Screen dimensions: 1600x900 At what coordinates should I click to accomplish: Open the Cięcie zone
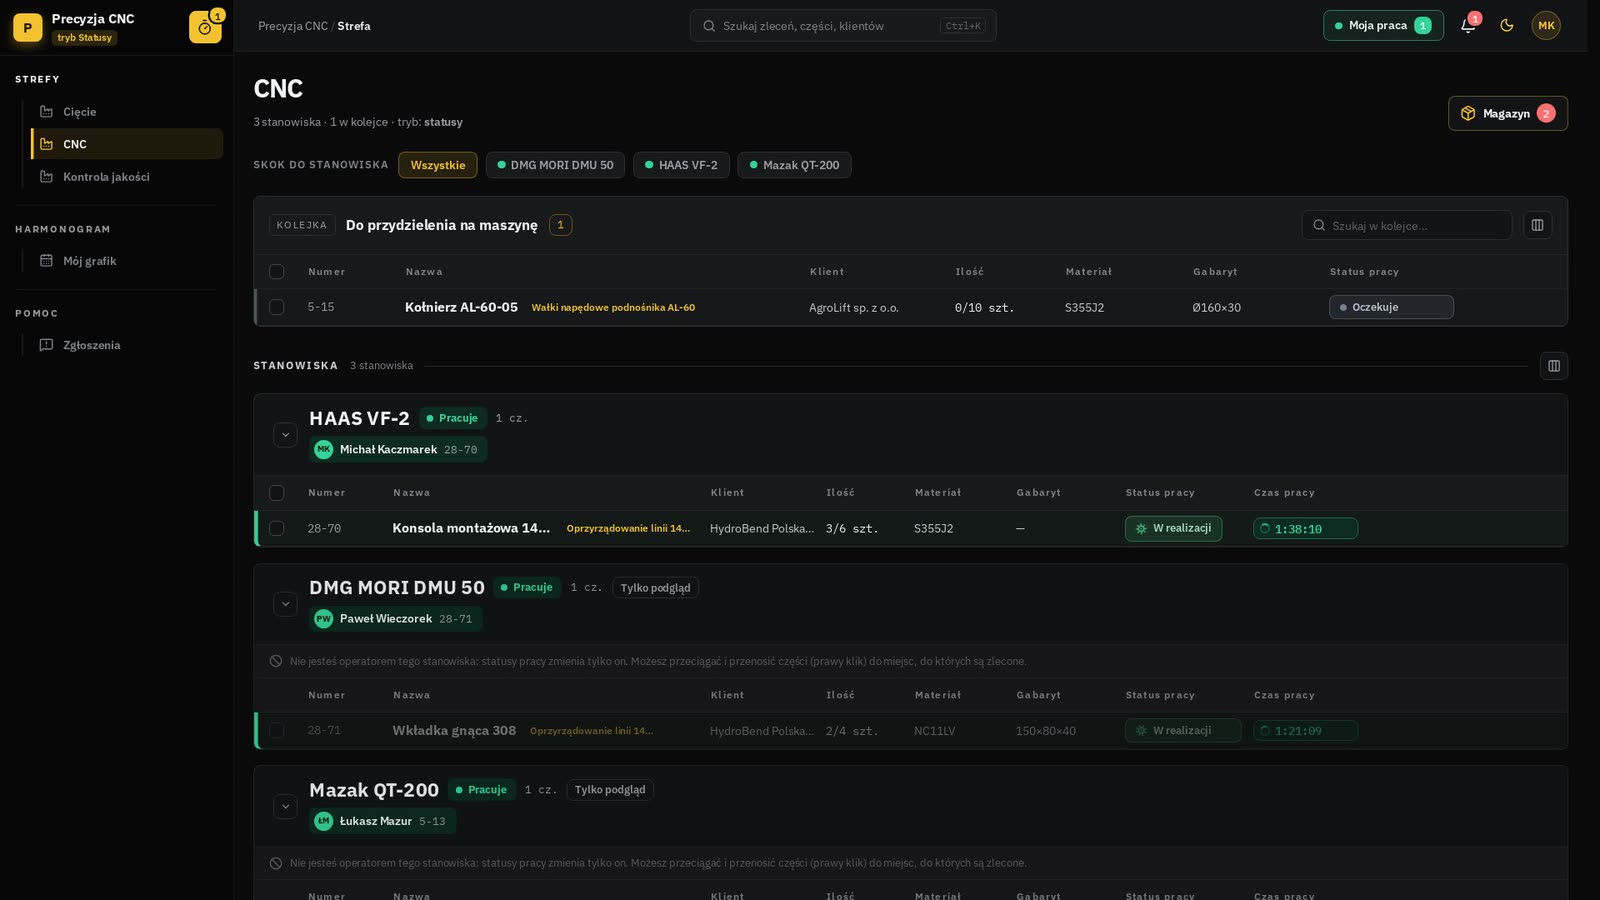127,112
